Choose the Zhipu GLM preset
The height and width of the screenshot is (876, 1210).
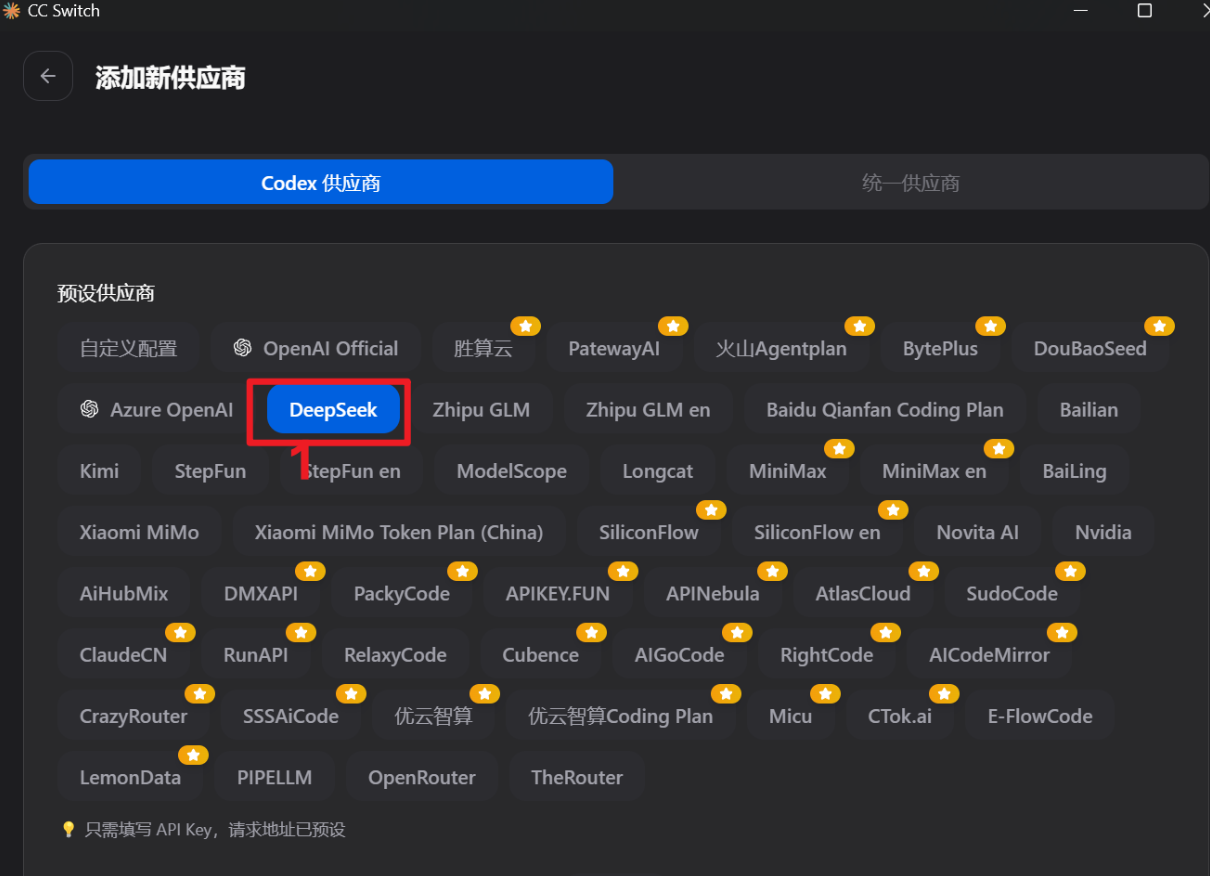point(481,409)
